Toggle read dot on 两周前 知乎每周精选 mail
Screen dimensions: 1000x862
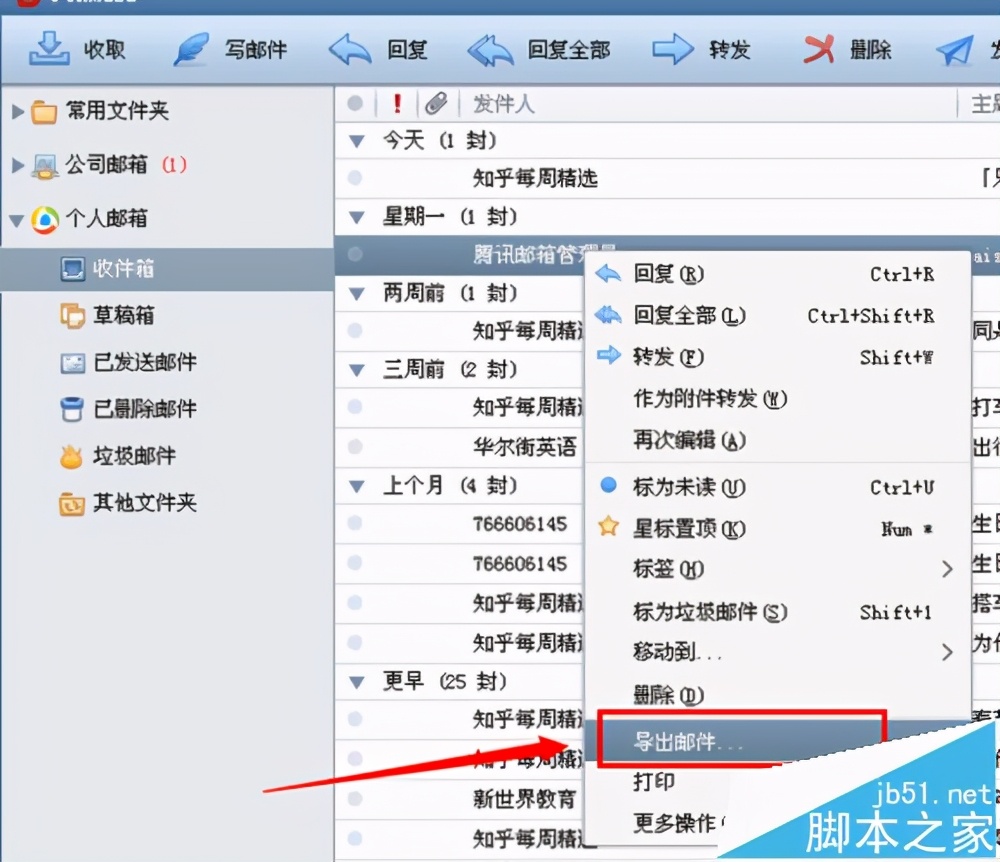(x=355, y=330)
